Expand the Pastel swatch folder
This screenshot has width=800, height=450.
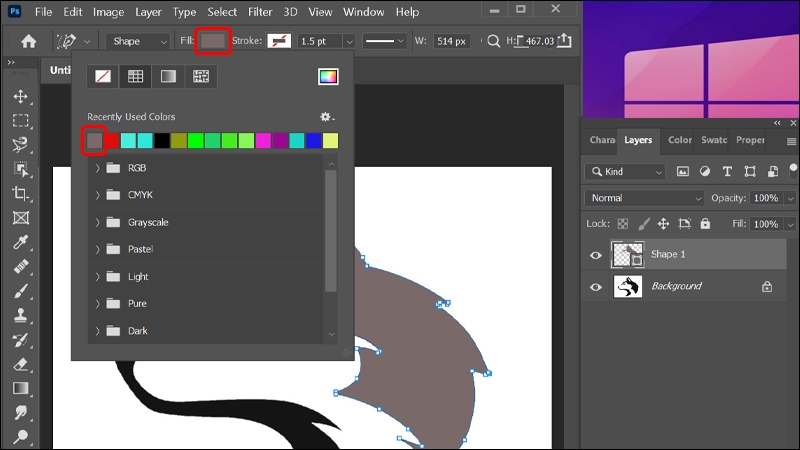point(97,249)
